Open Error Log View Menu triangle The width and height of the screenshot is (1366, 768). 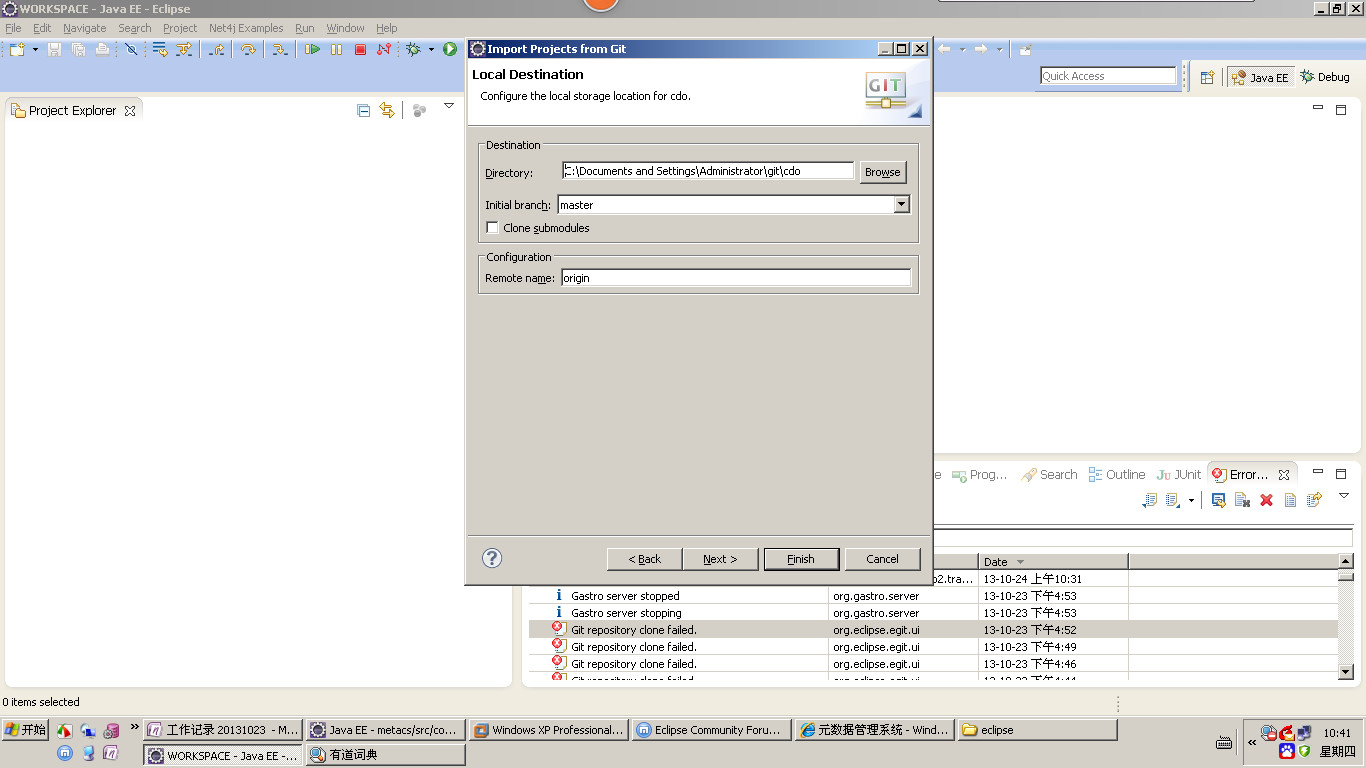tap(1345, 496)
